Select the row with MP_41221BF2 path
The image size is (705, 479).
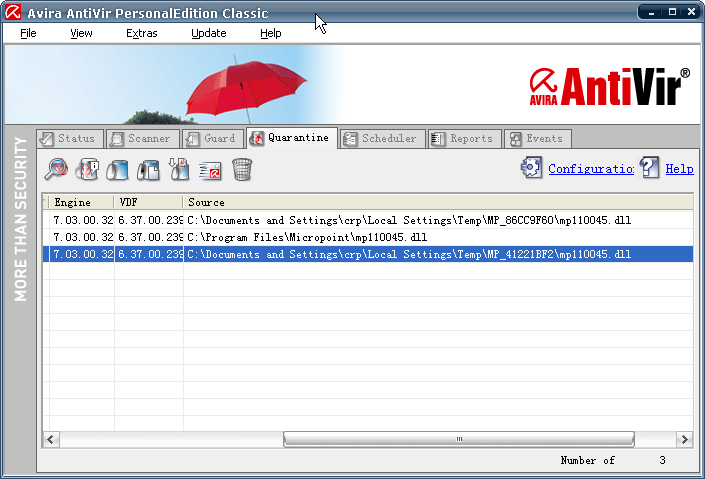pos(368,254)
